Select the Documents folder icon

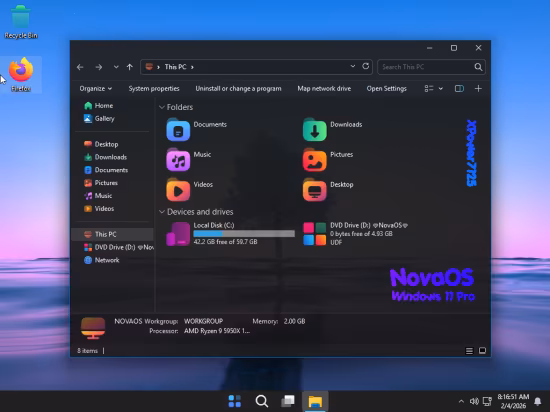tap(178, 130)
